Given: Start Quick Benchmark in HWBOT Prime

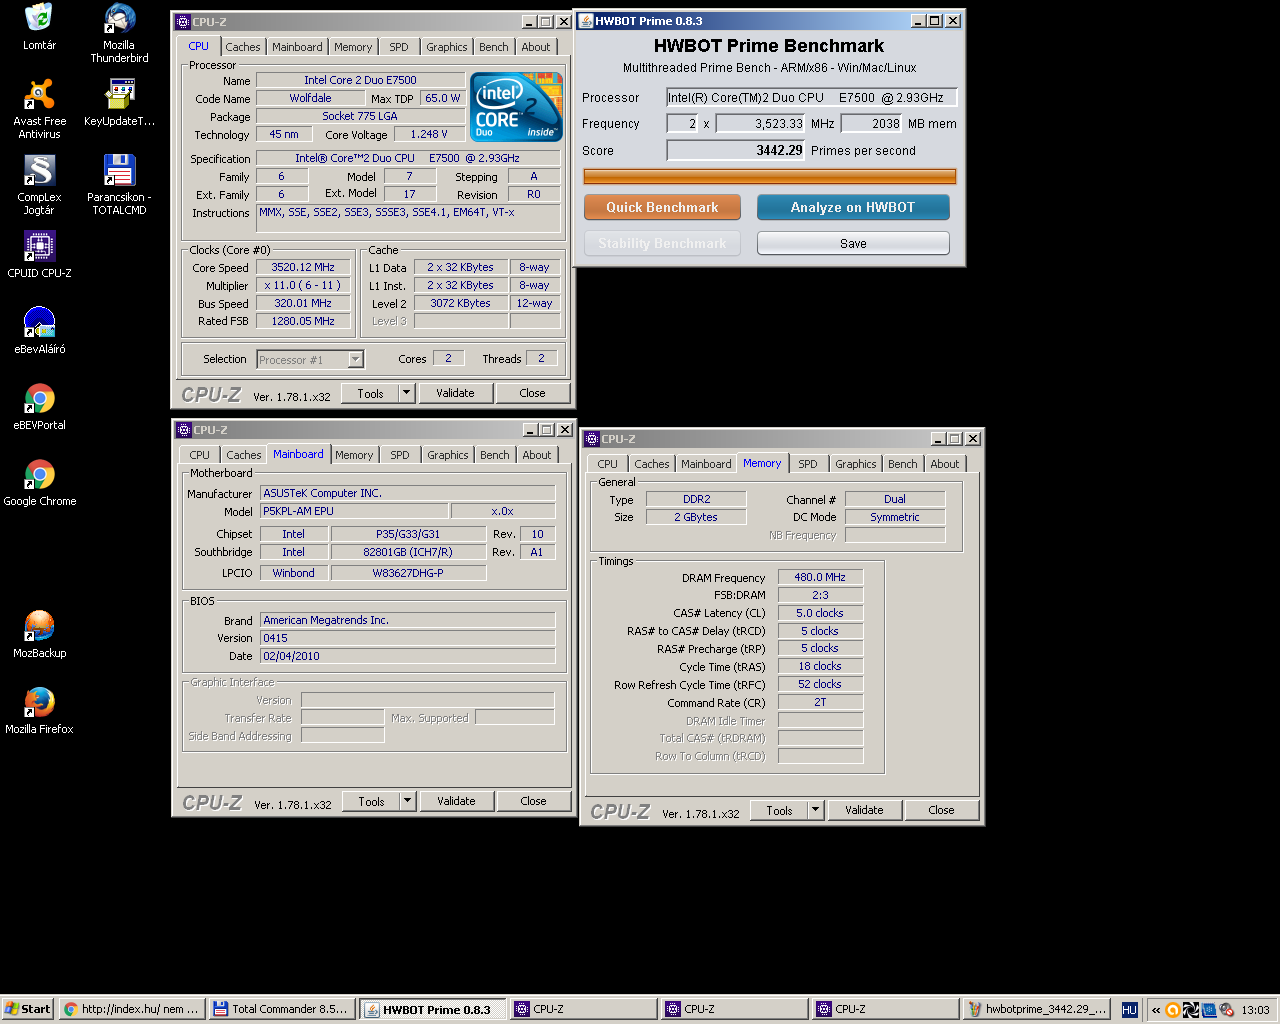Looking at the screenshot, I should coord(662,207).
